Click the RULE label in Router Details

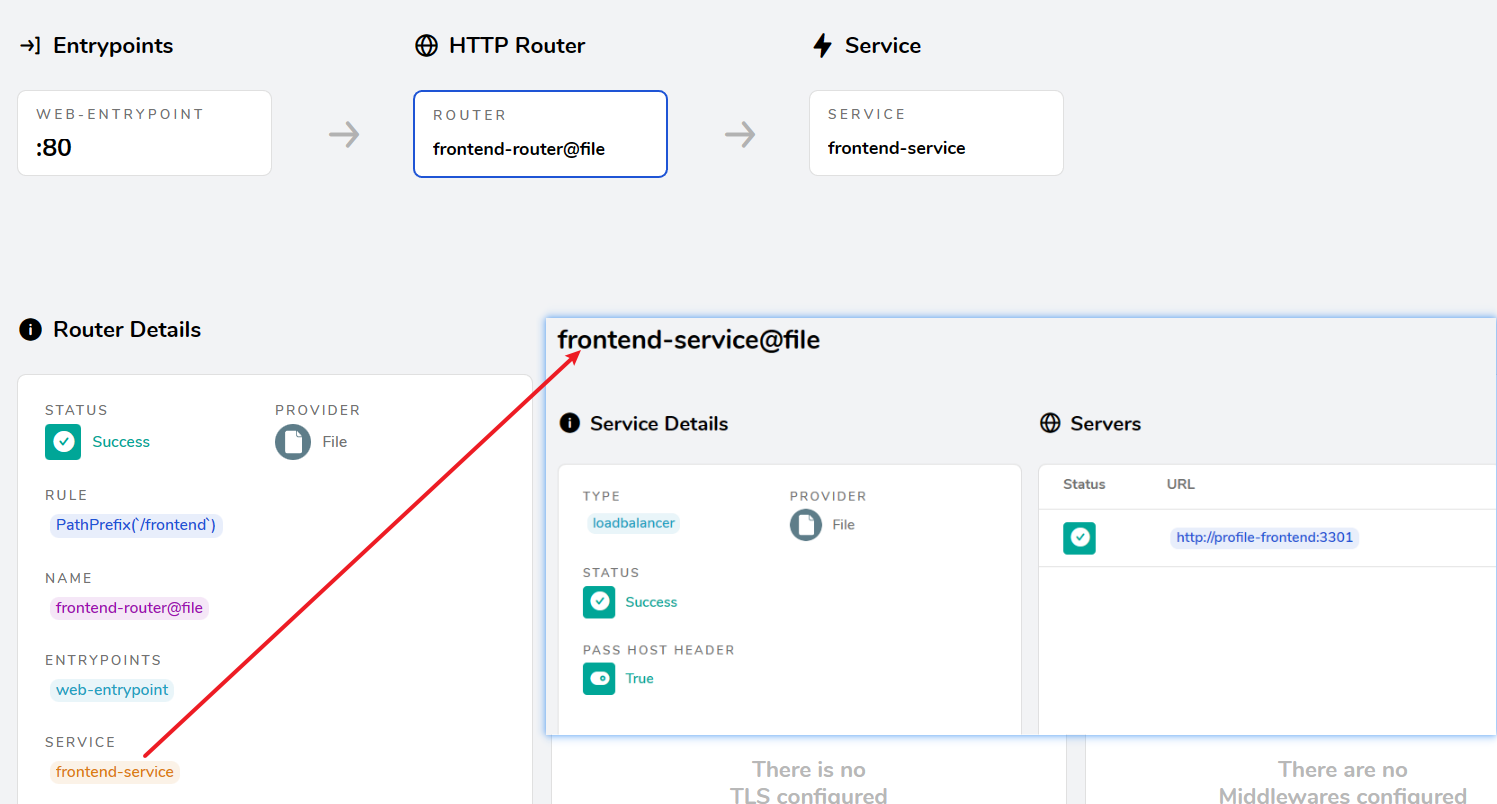66,495
